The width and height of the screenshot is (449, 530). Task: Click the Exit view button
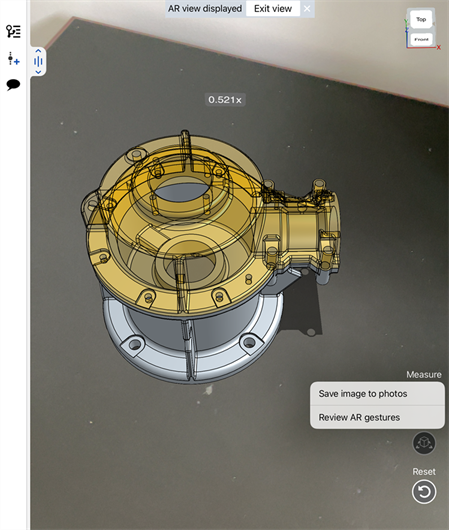pyautogui.click(x=273, y=8)
